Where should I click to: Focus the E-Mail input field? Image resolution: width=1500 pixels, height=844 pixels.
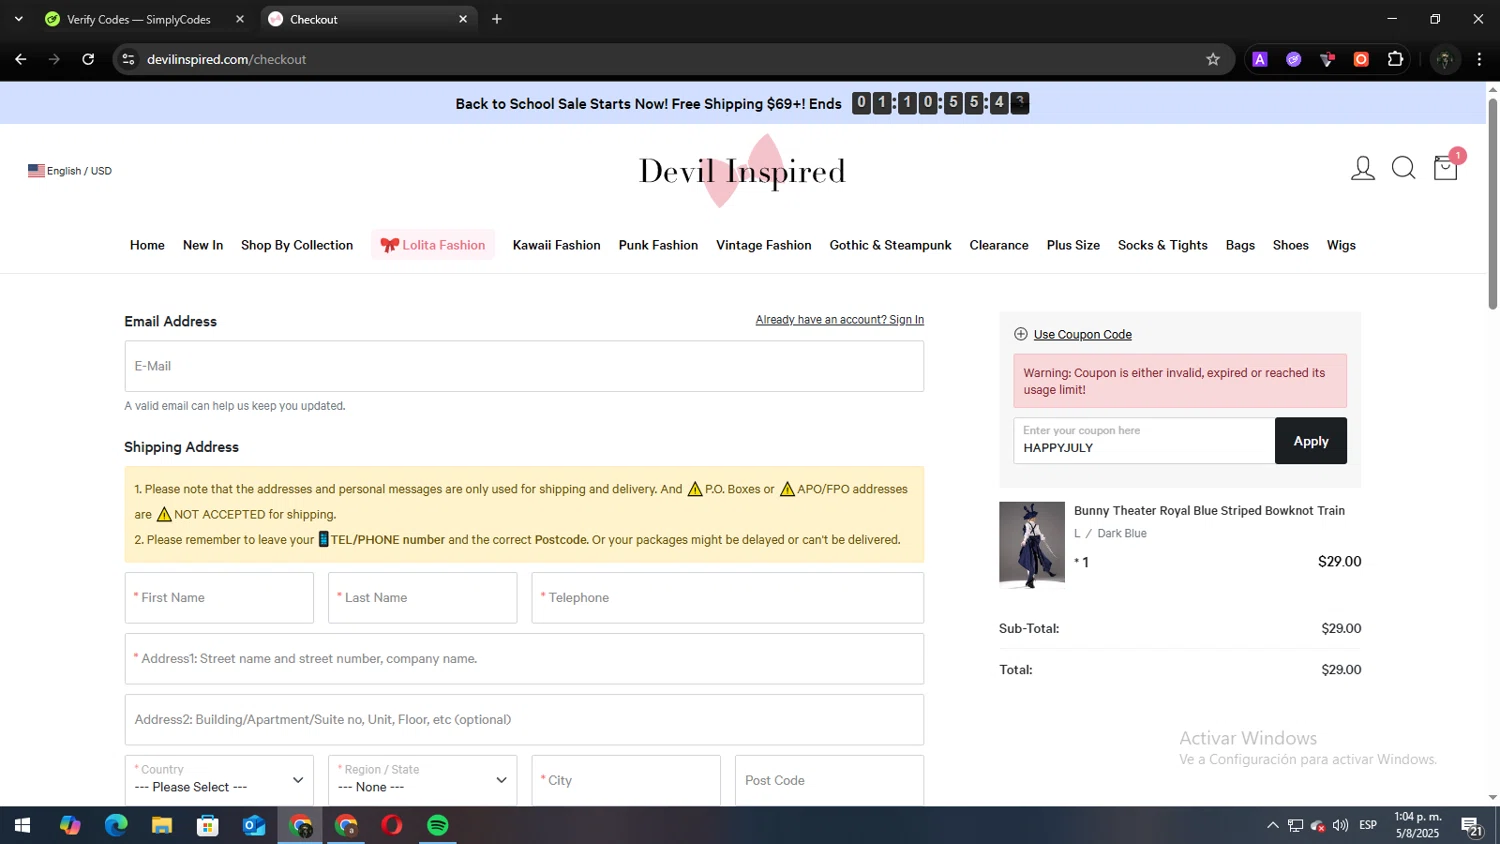524,366
